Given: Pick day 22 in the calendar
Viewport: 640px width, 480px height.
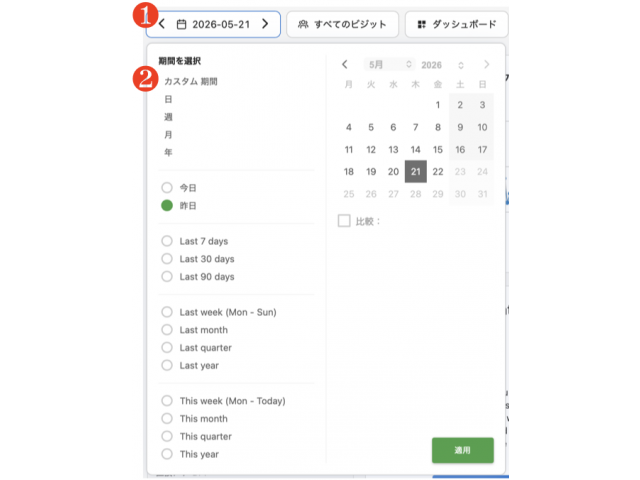Looking at the screenshot, I should click(x=438, y=171).
